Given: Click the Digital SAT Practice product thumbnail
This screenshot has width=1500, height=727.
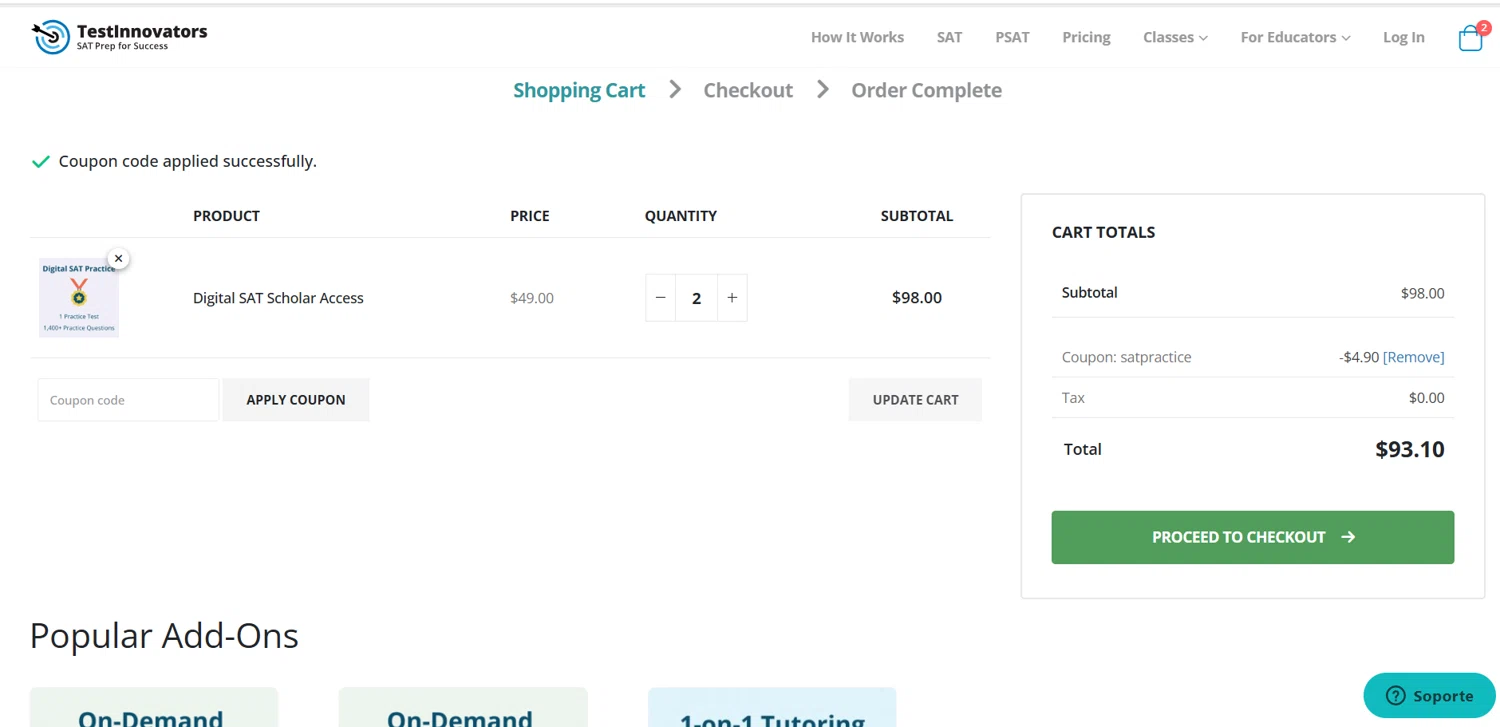Looking at the screenshot, I should point(79,298).
